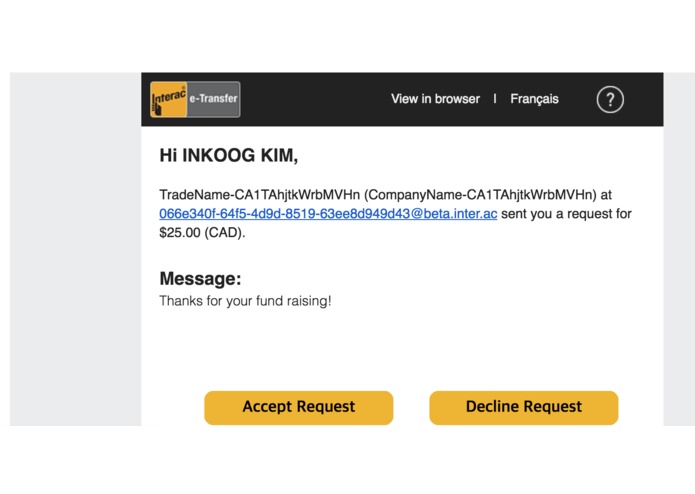Click the empty black header bar area
This screenshot has height=494, width=695.
coord(315,99)
